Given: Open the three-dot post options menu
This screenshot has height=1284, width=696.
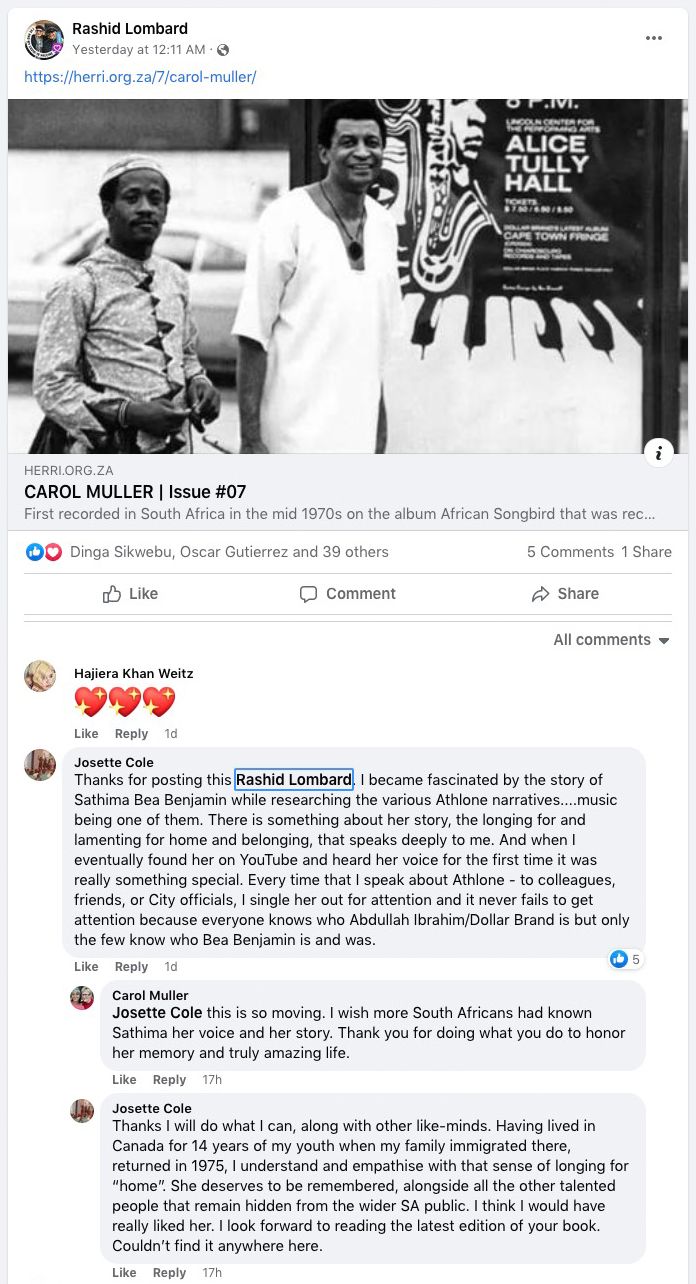Looking at the screenshot, I should click(x=654, y=38).
